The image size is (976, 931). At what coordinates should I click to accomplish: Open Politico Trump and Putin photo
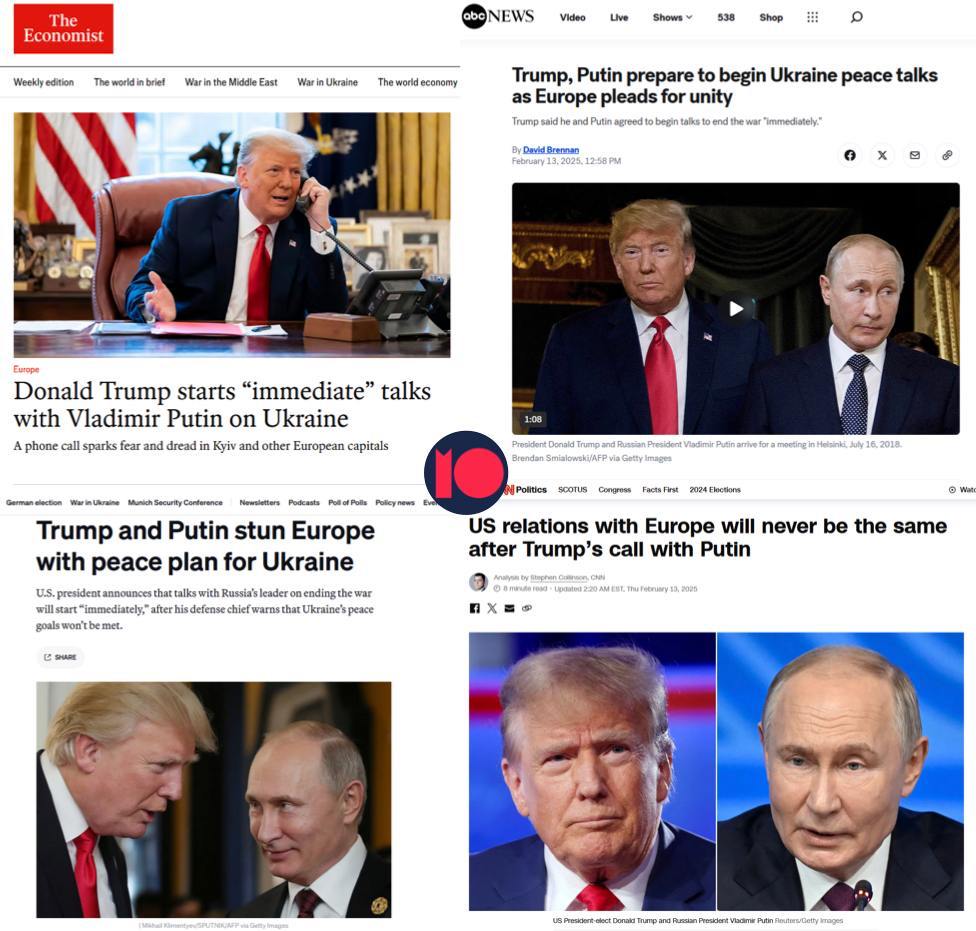point(214,800)
